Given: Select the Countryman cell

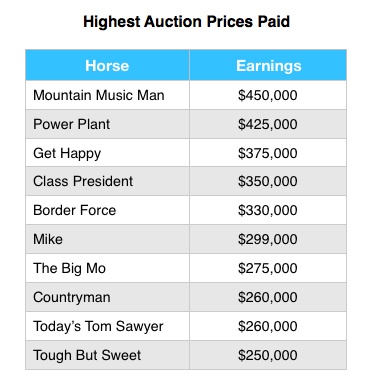Looking at the screenshot, I should 107,297.
